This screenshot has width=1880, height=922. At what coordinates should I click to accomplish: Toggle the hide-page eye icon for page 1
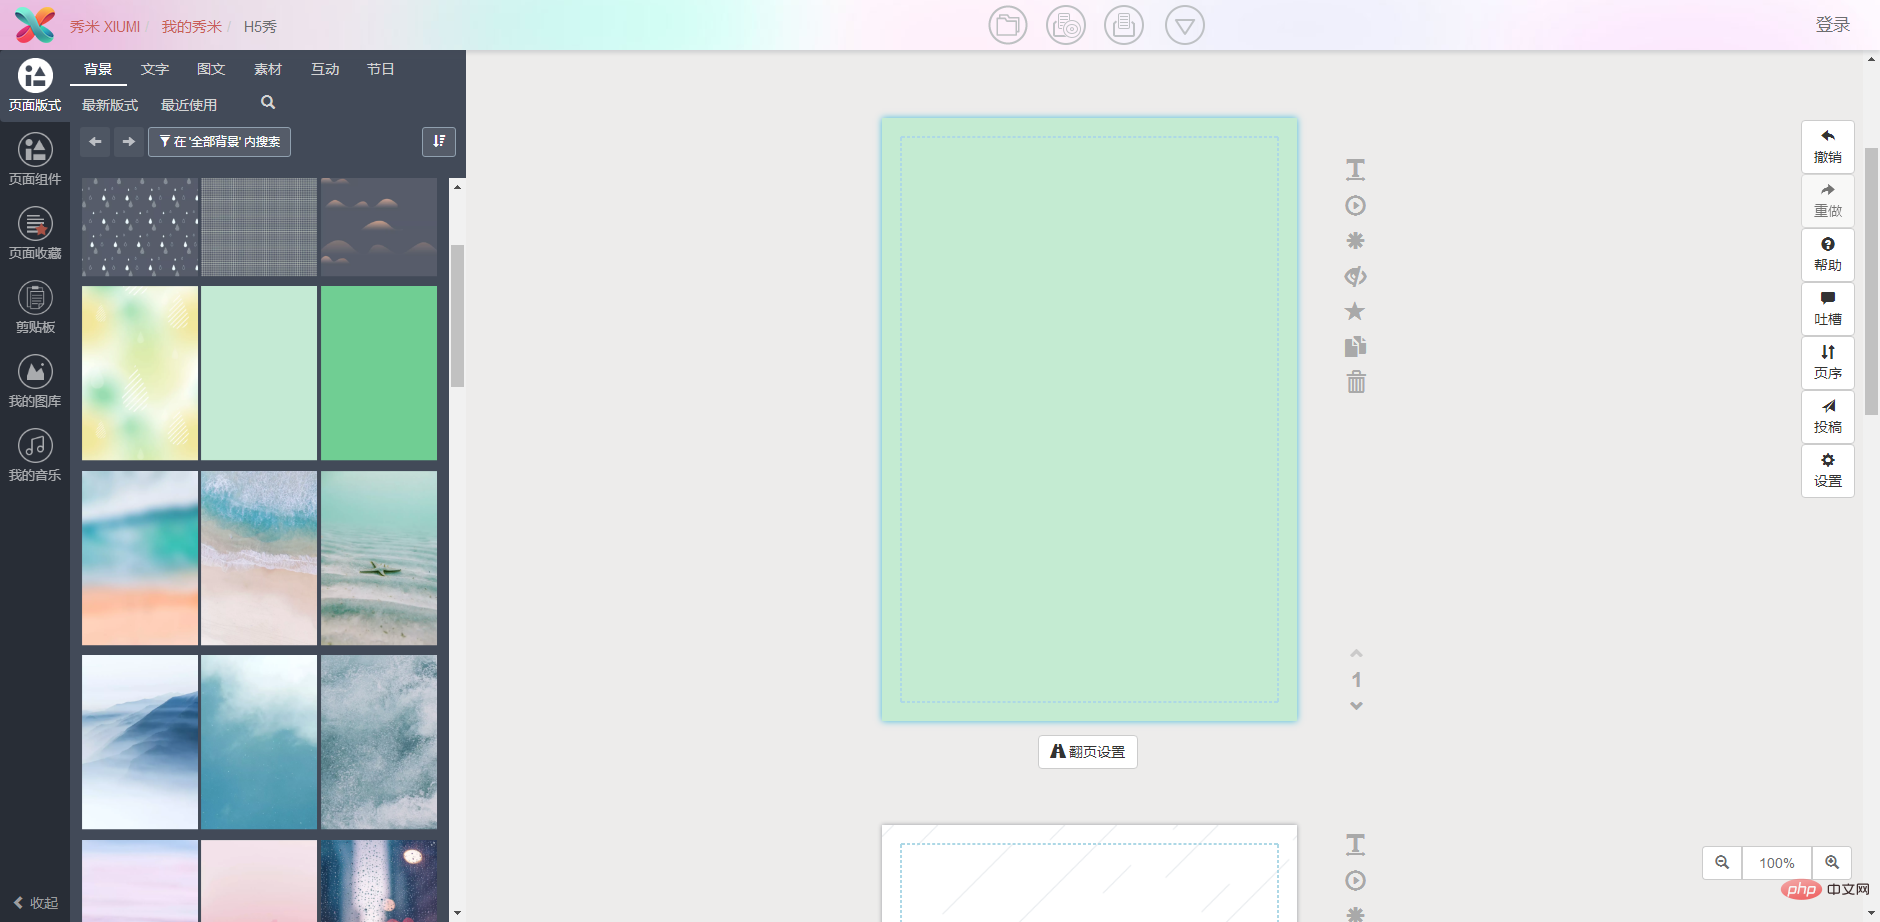coord(1355,276)
